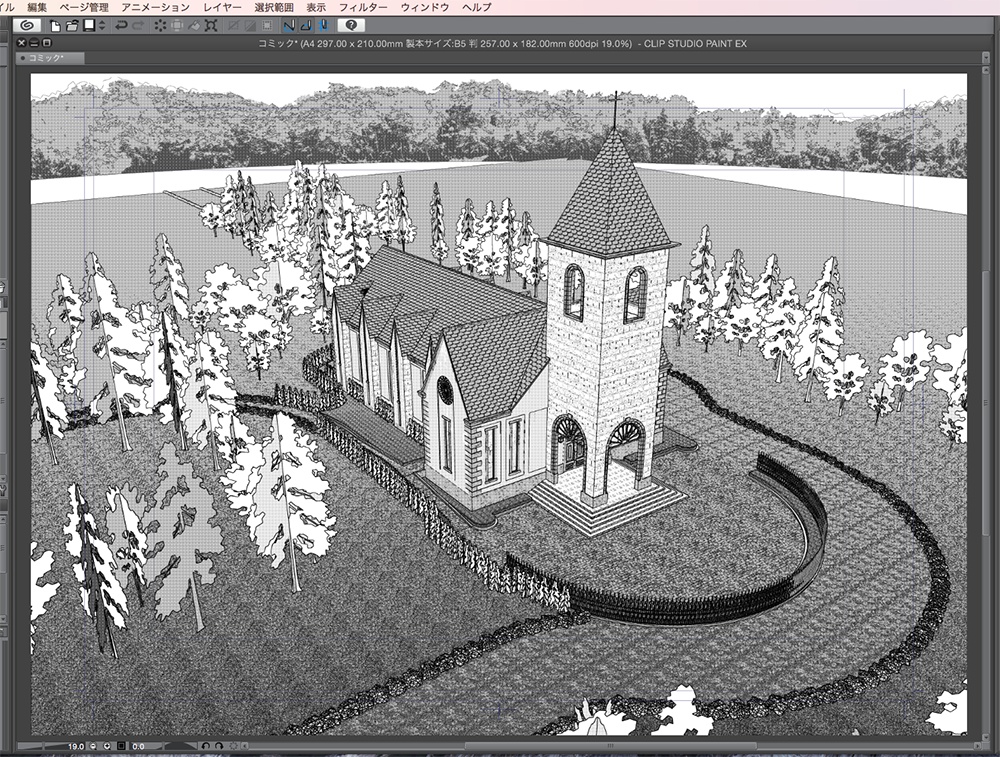Fill with the paint bucket toolbar icon
This screenshot has width=1000, height=757.
(x=194, y=26)
